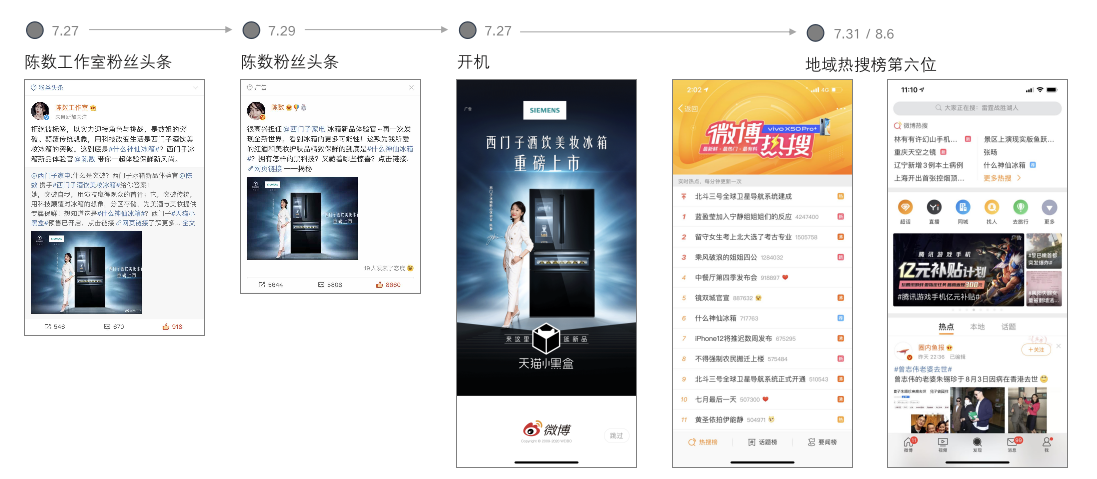This screenshot has width=1097, height=479.
Task: Open 不得强制农民搬迁上楼 hot search
Action: [763, 359]
